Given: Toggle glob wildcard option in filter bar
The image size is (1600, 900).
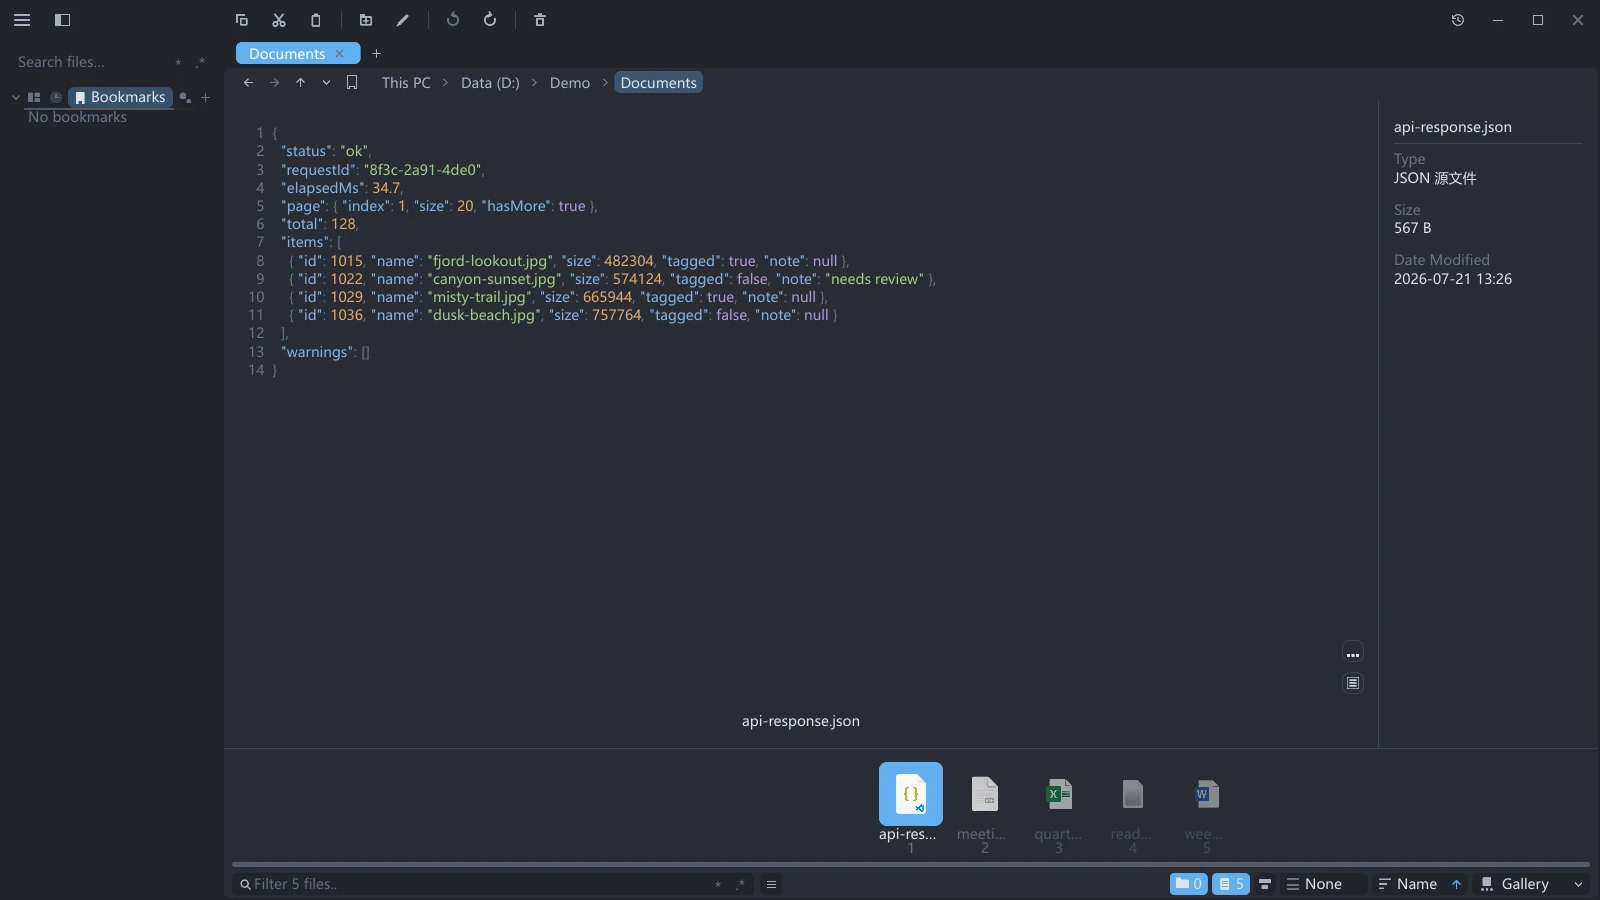Looking at the screenshot, I should tap(718, 884).
